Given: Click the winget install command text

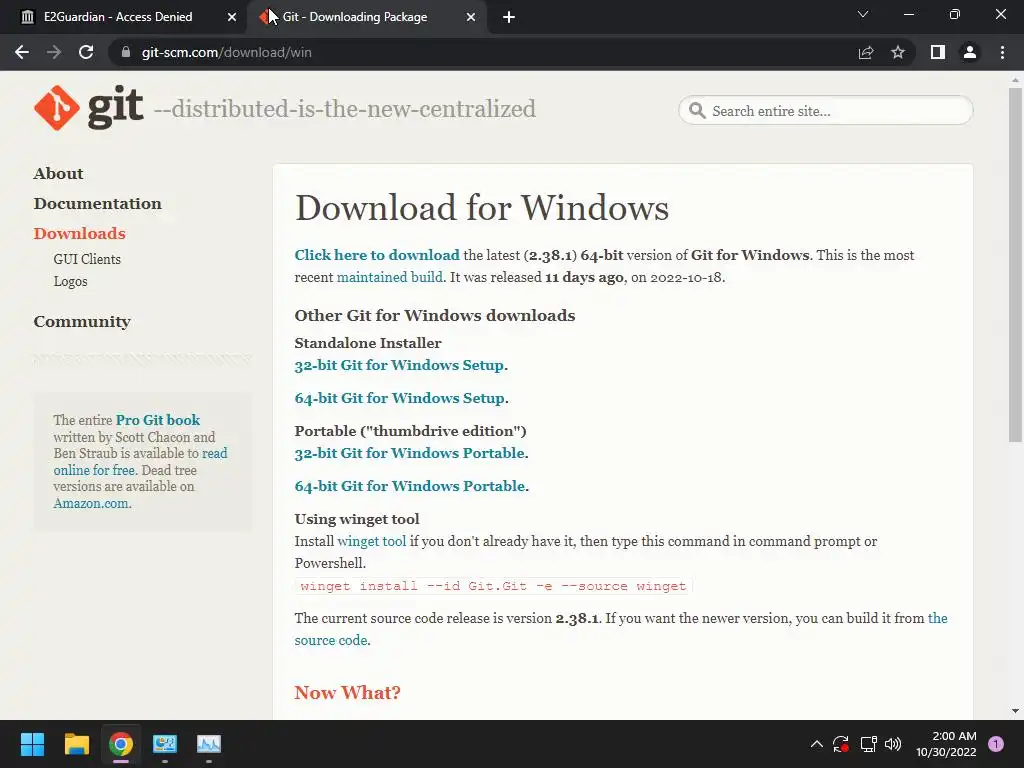Looking at the screenshot, I should 493,586.
